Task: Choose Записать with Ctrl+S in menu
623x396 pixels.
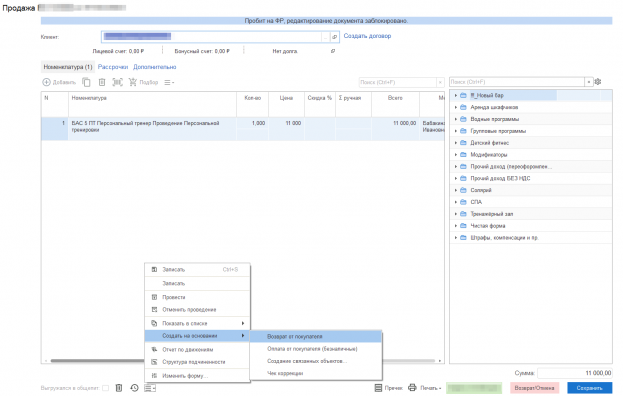Action: (197, 269)
